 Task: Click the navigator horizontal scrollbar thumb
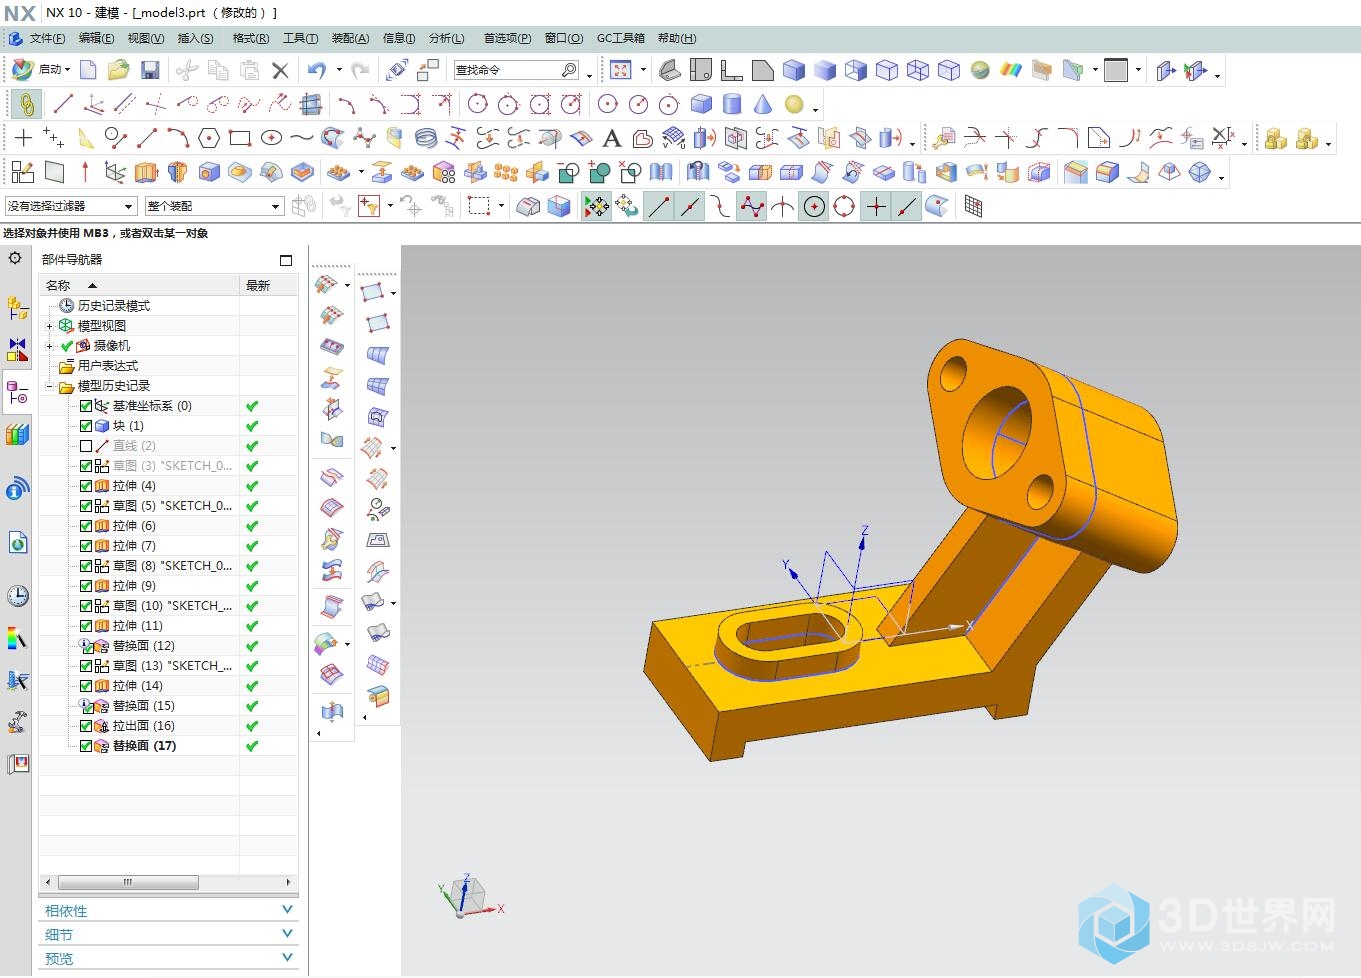pos(128,882)
